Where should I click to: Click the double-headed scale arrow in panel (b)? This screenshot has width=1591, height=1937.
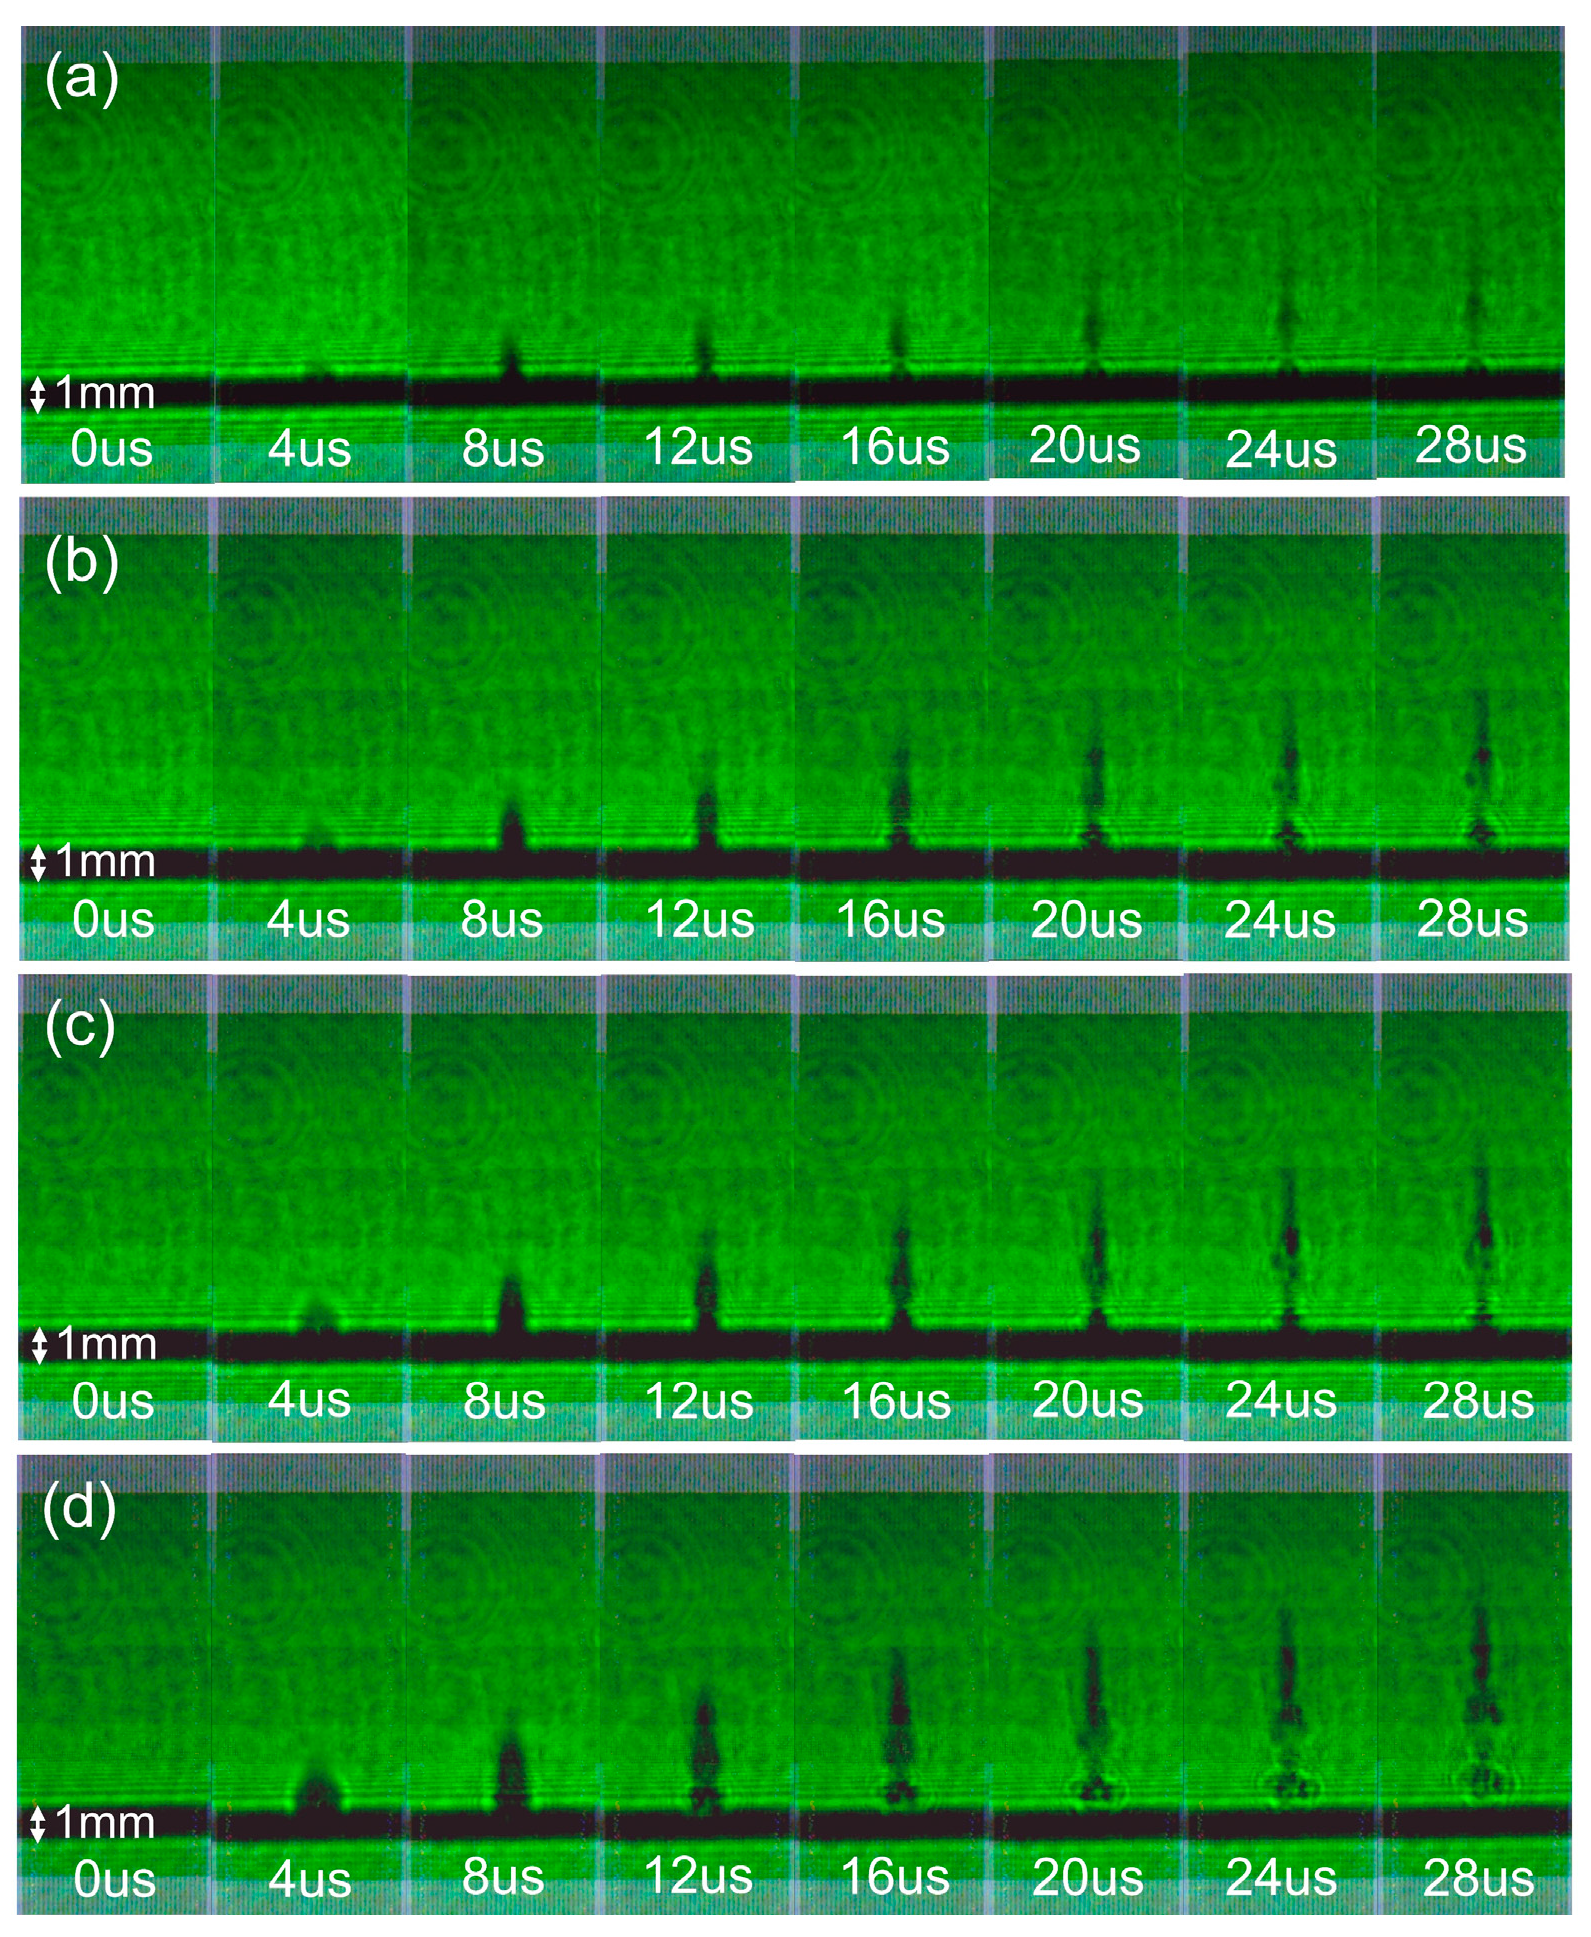coord(38,862)
